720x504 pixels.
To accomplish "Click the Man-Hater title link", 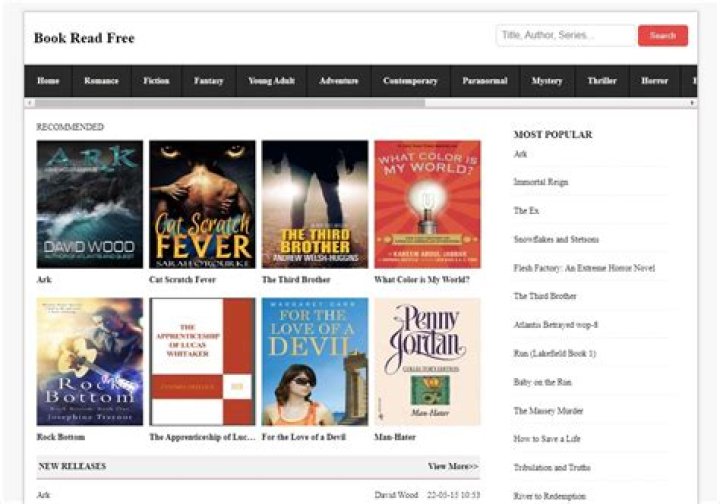I will tap(395, 437).
